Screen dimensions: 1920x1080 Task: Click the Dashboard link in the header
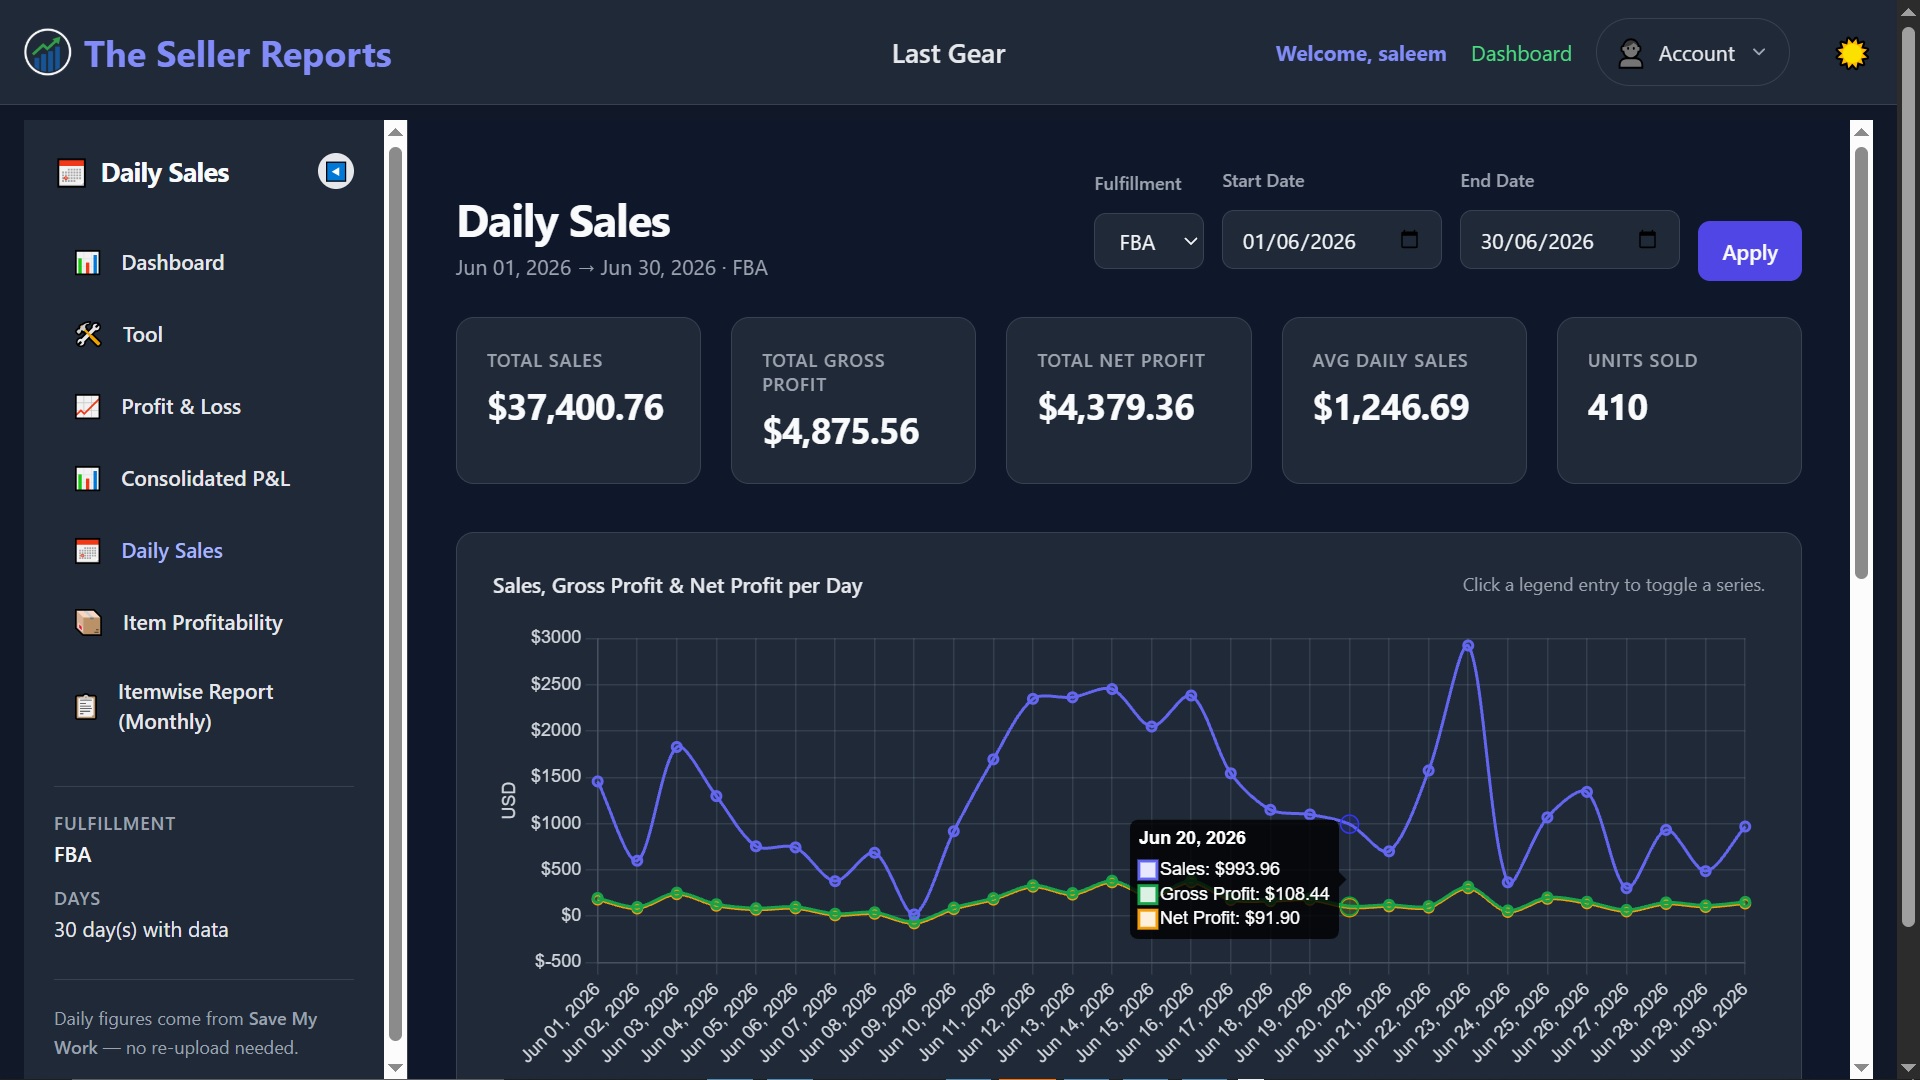[x=1521, y=53]
